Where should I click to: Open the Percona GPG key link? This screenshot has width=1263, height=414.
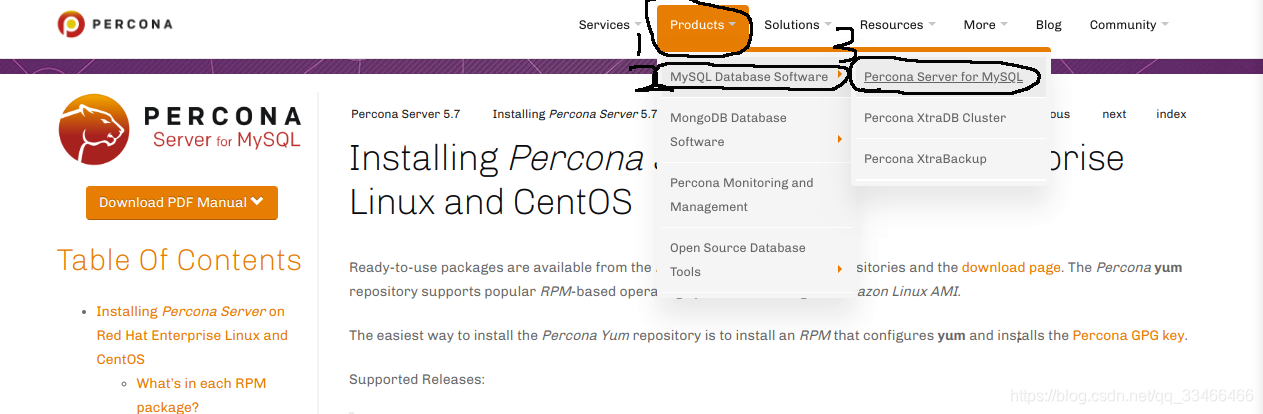click(x=1129, y=336)
